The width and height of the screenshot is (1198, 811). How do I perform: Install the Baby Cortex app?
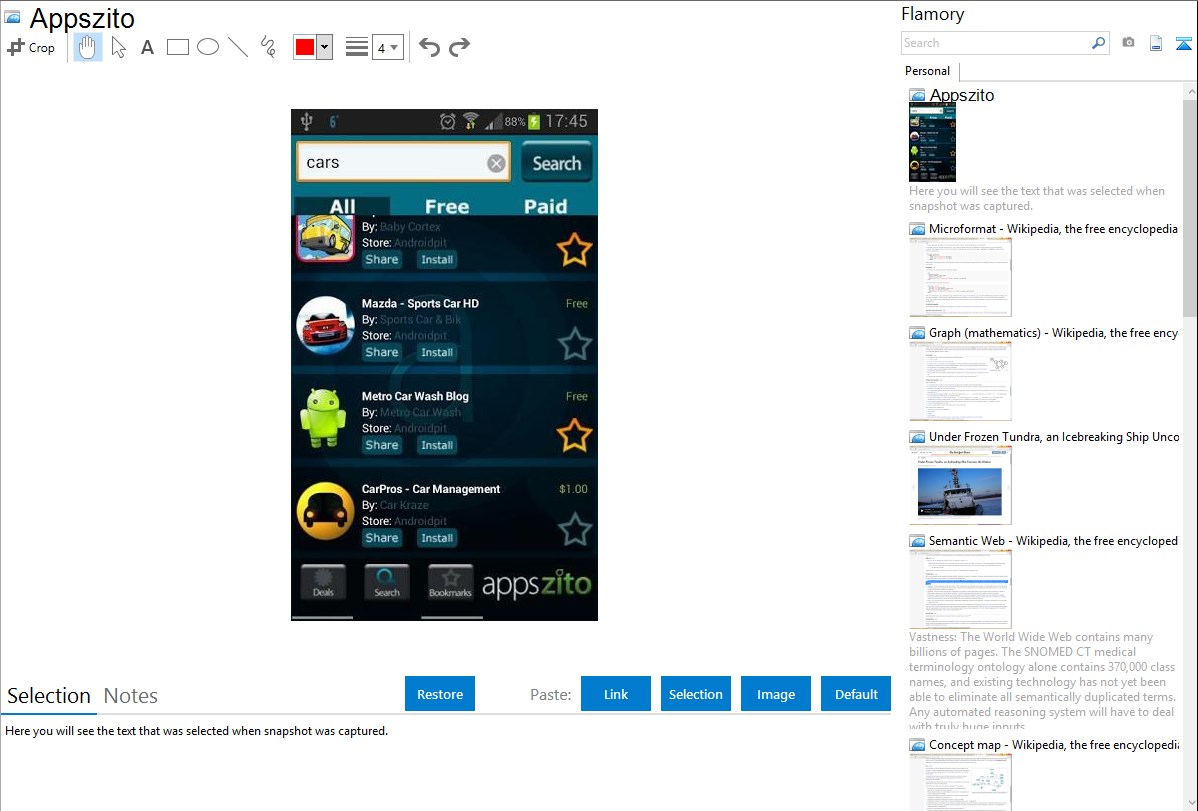437,260
